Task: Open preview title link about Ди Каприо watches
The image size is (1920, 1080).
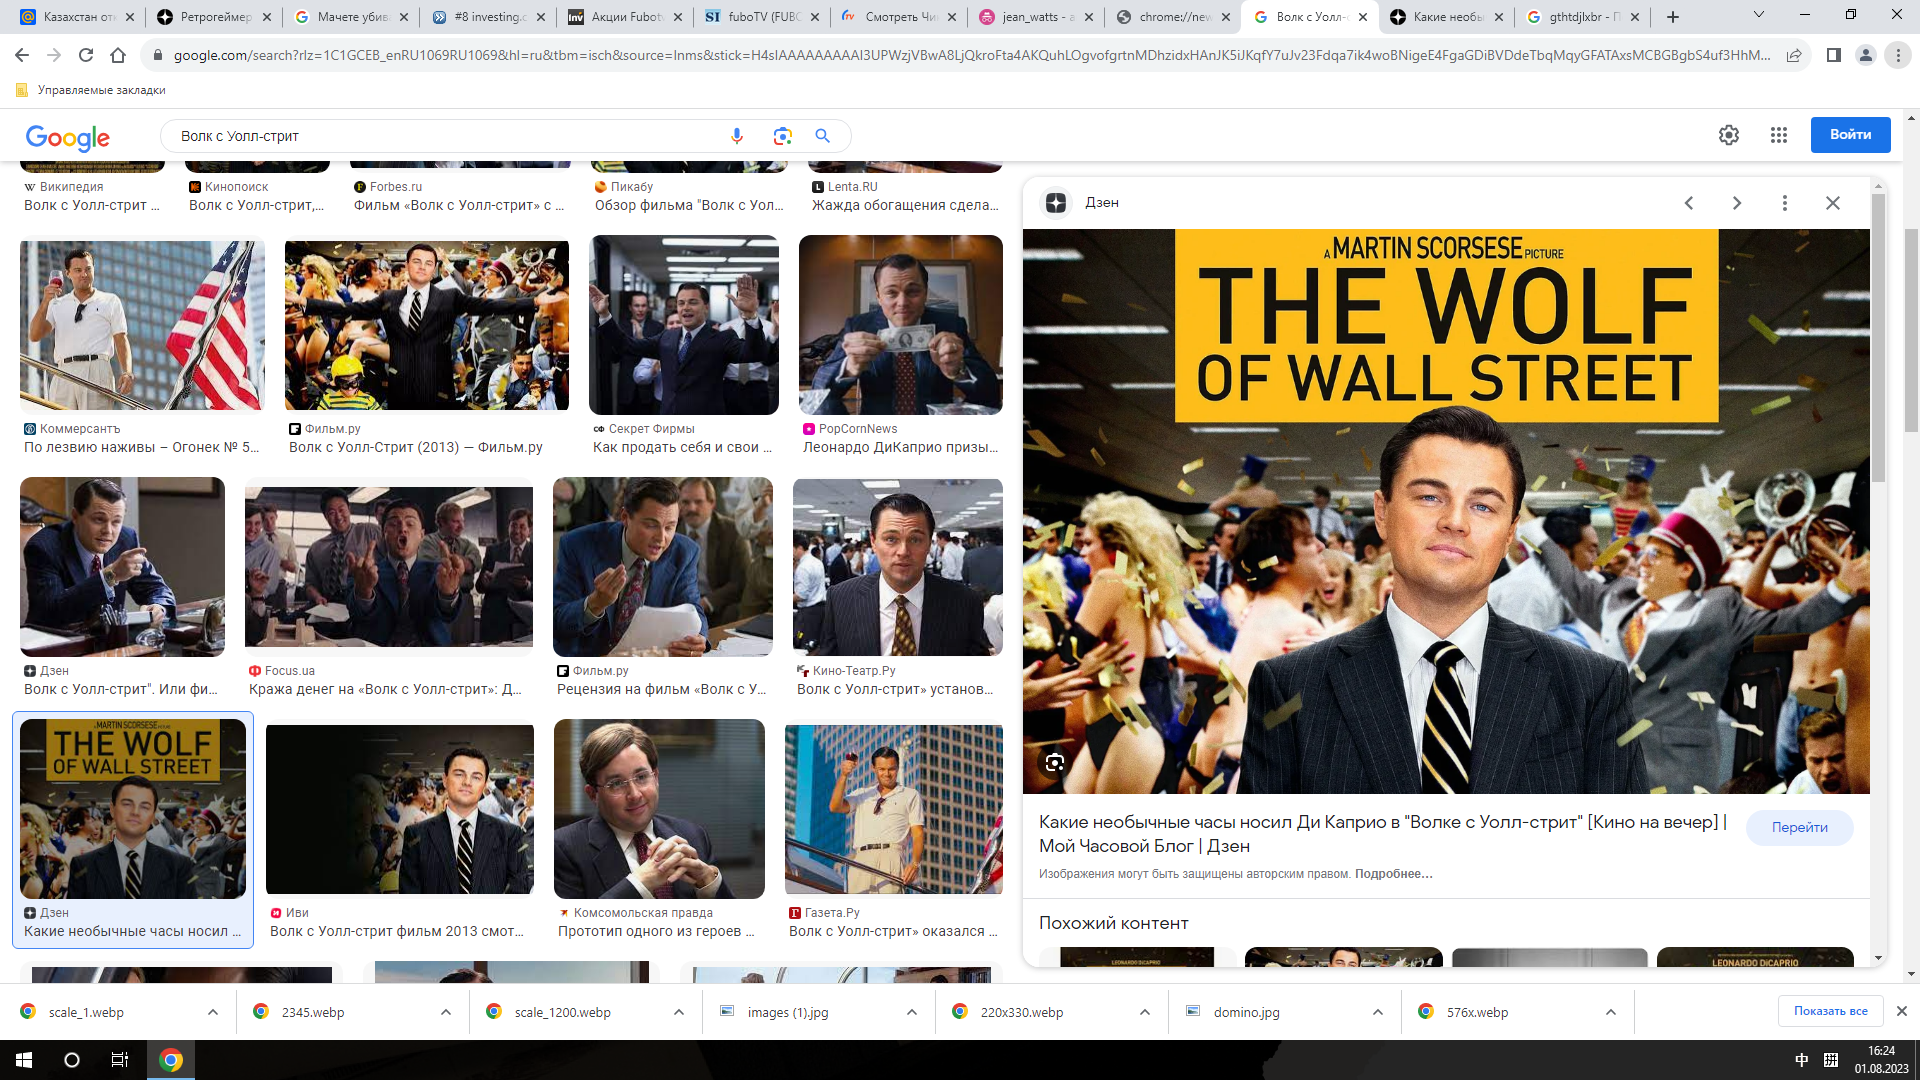Action: pyautogui.click(x=1383, y=834)
